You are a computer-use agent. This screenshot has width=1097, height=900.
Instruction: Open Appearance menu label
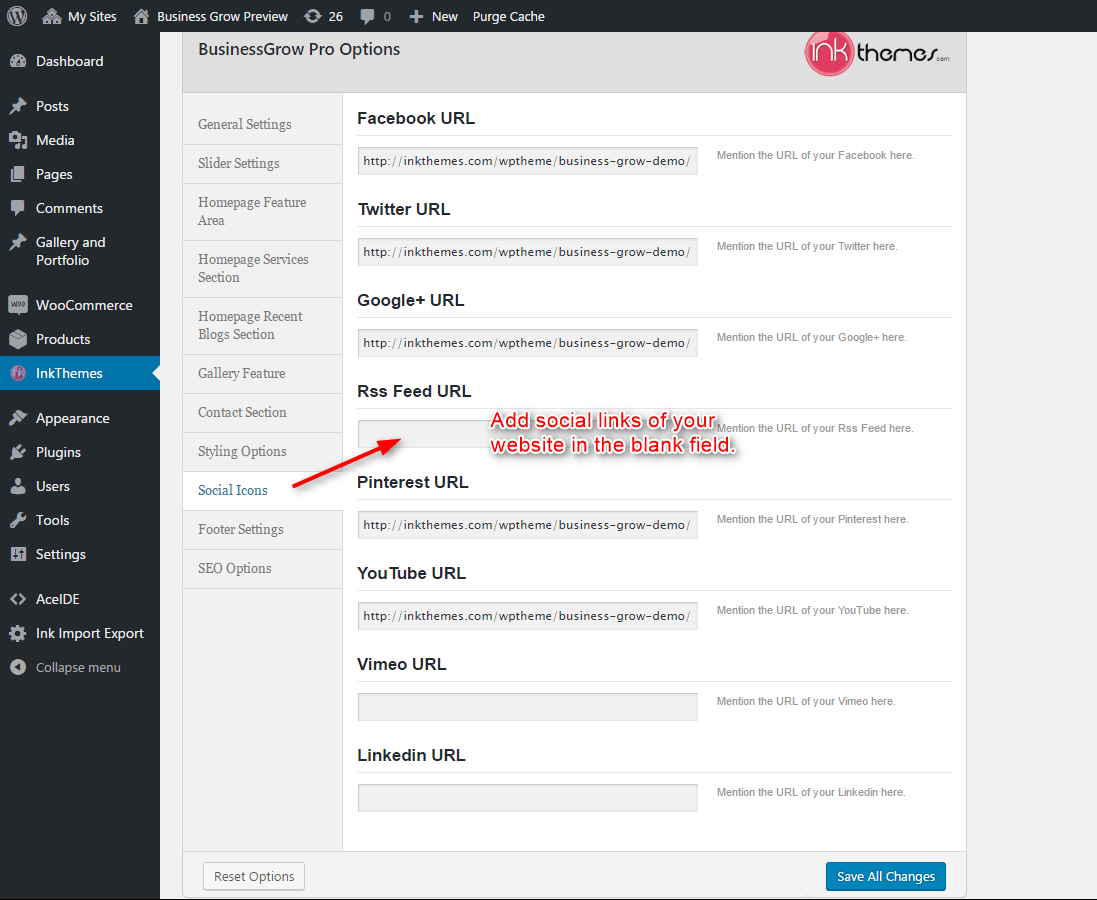point(73,419)
